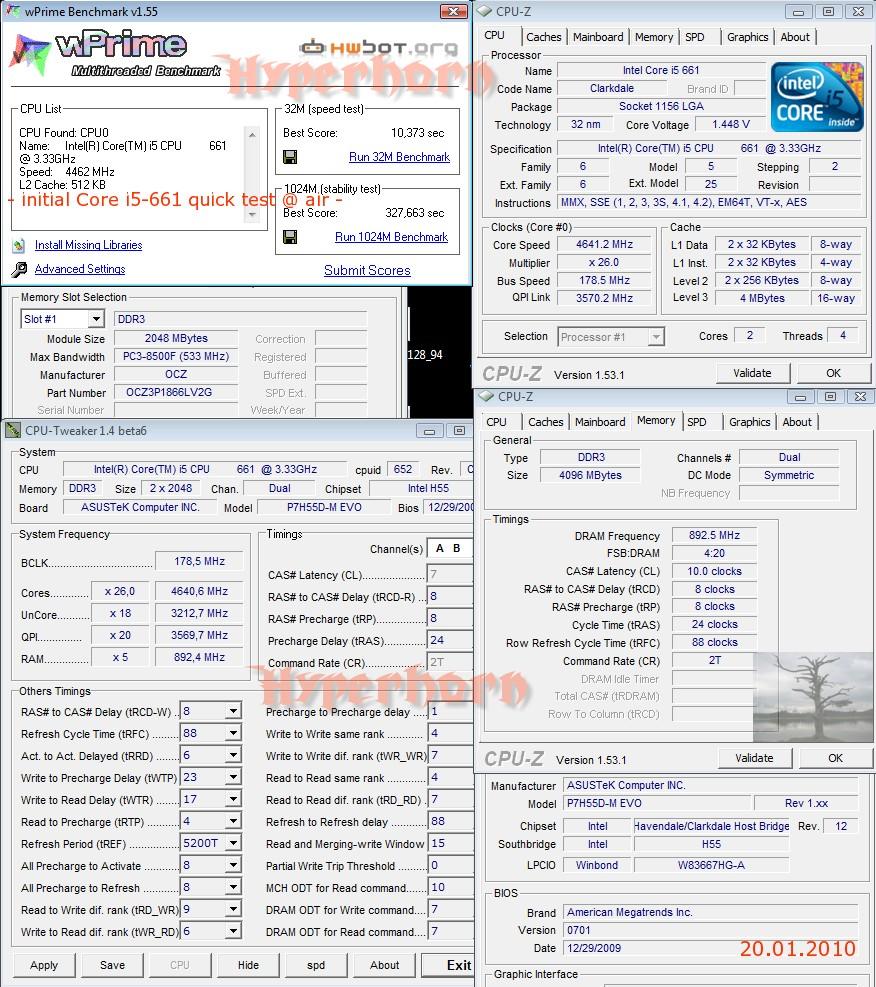Click the Advanced Settings wrench icon
Viewport: 876px width, 987px height.
point(19,269)
